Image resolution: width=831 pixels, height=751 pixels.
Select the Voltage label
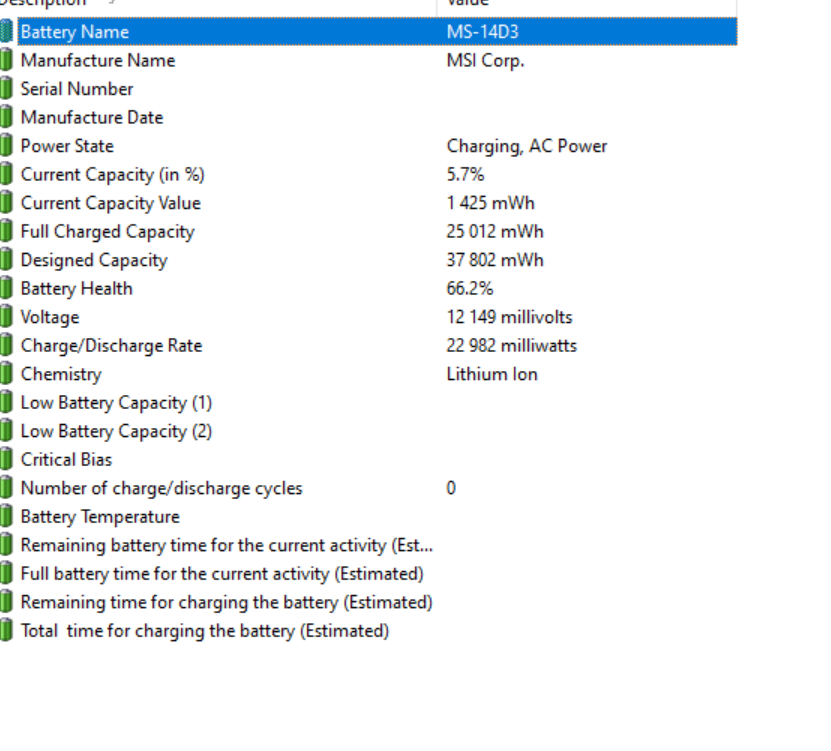point(50,317)
